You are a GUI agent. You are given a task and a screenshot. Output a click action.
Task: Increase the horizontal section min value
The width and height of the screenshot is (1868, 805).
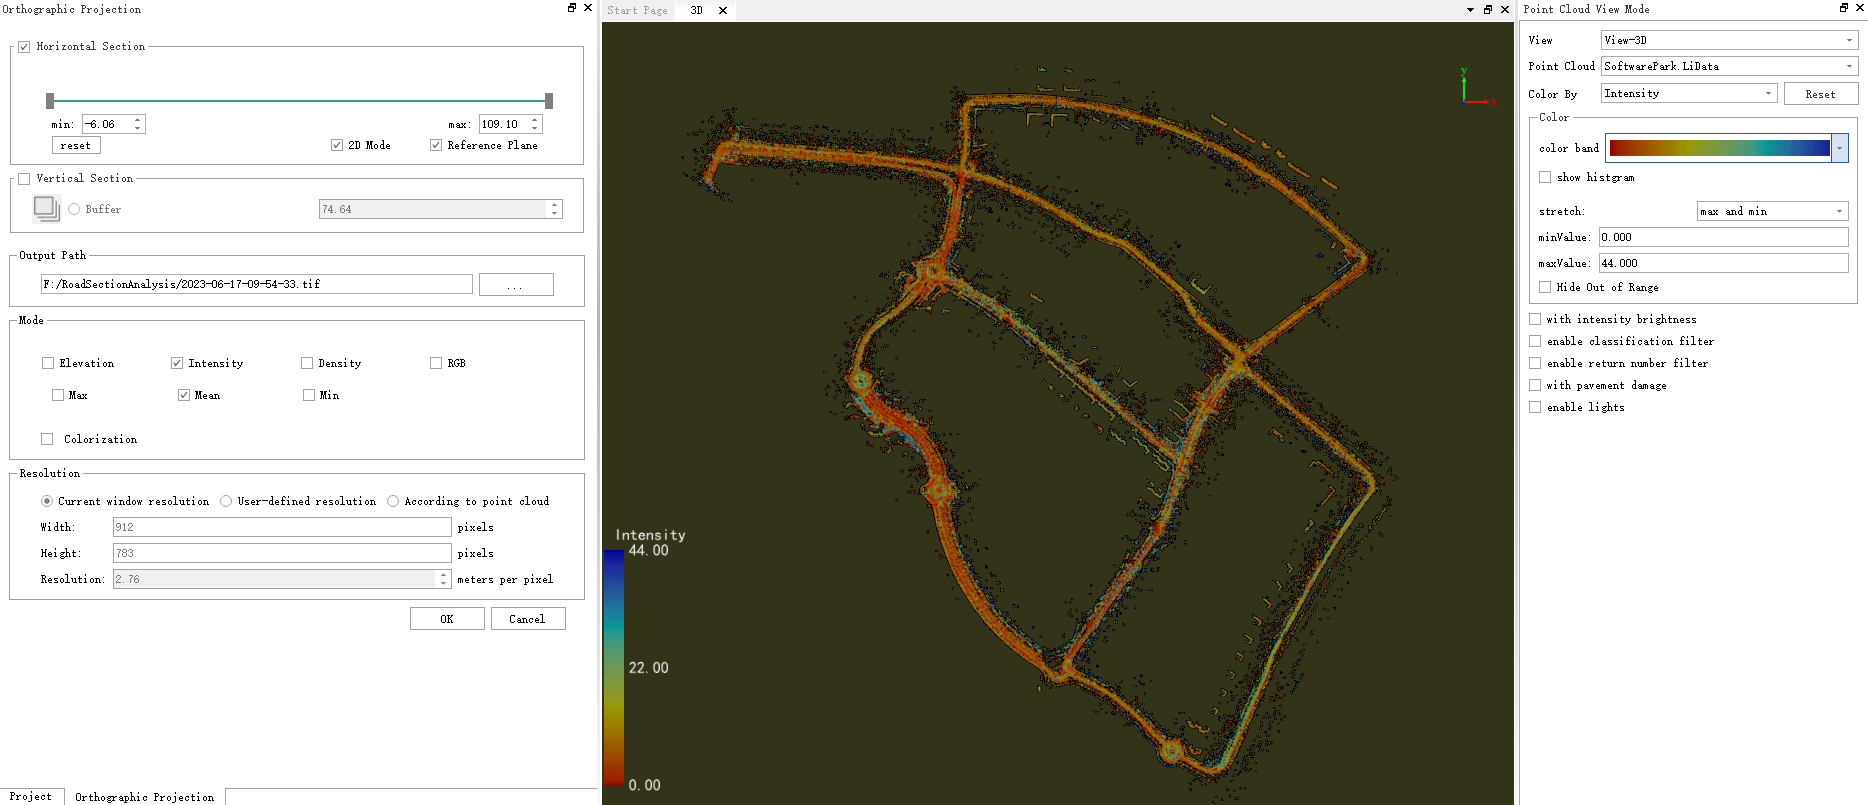click(138, 120)
